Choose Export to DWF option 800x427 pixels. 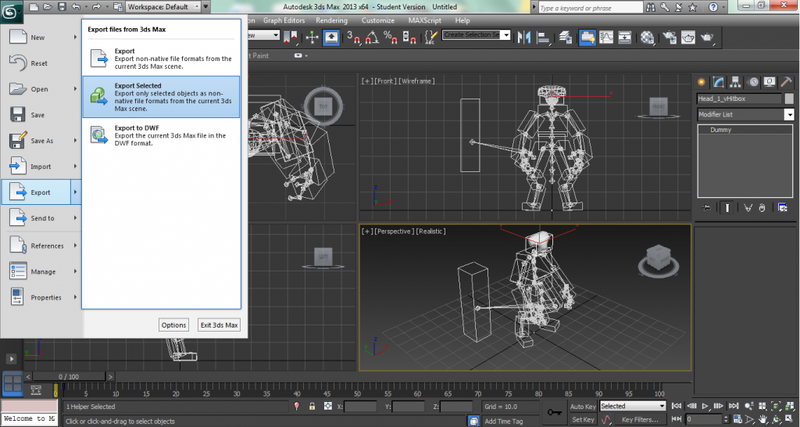pyautogui.click(x=161, y=136)
